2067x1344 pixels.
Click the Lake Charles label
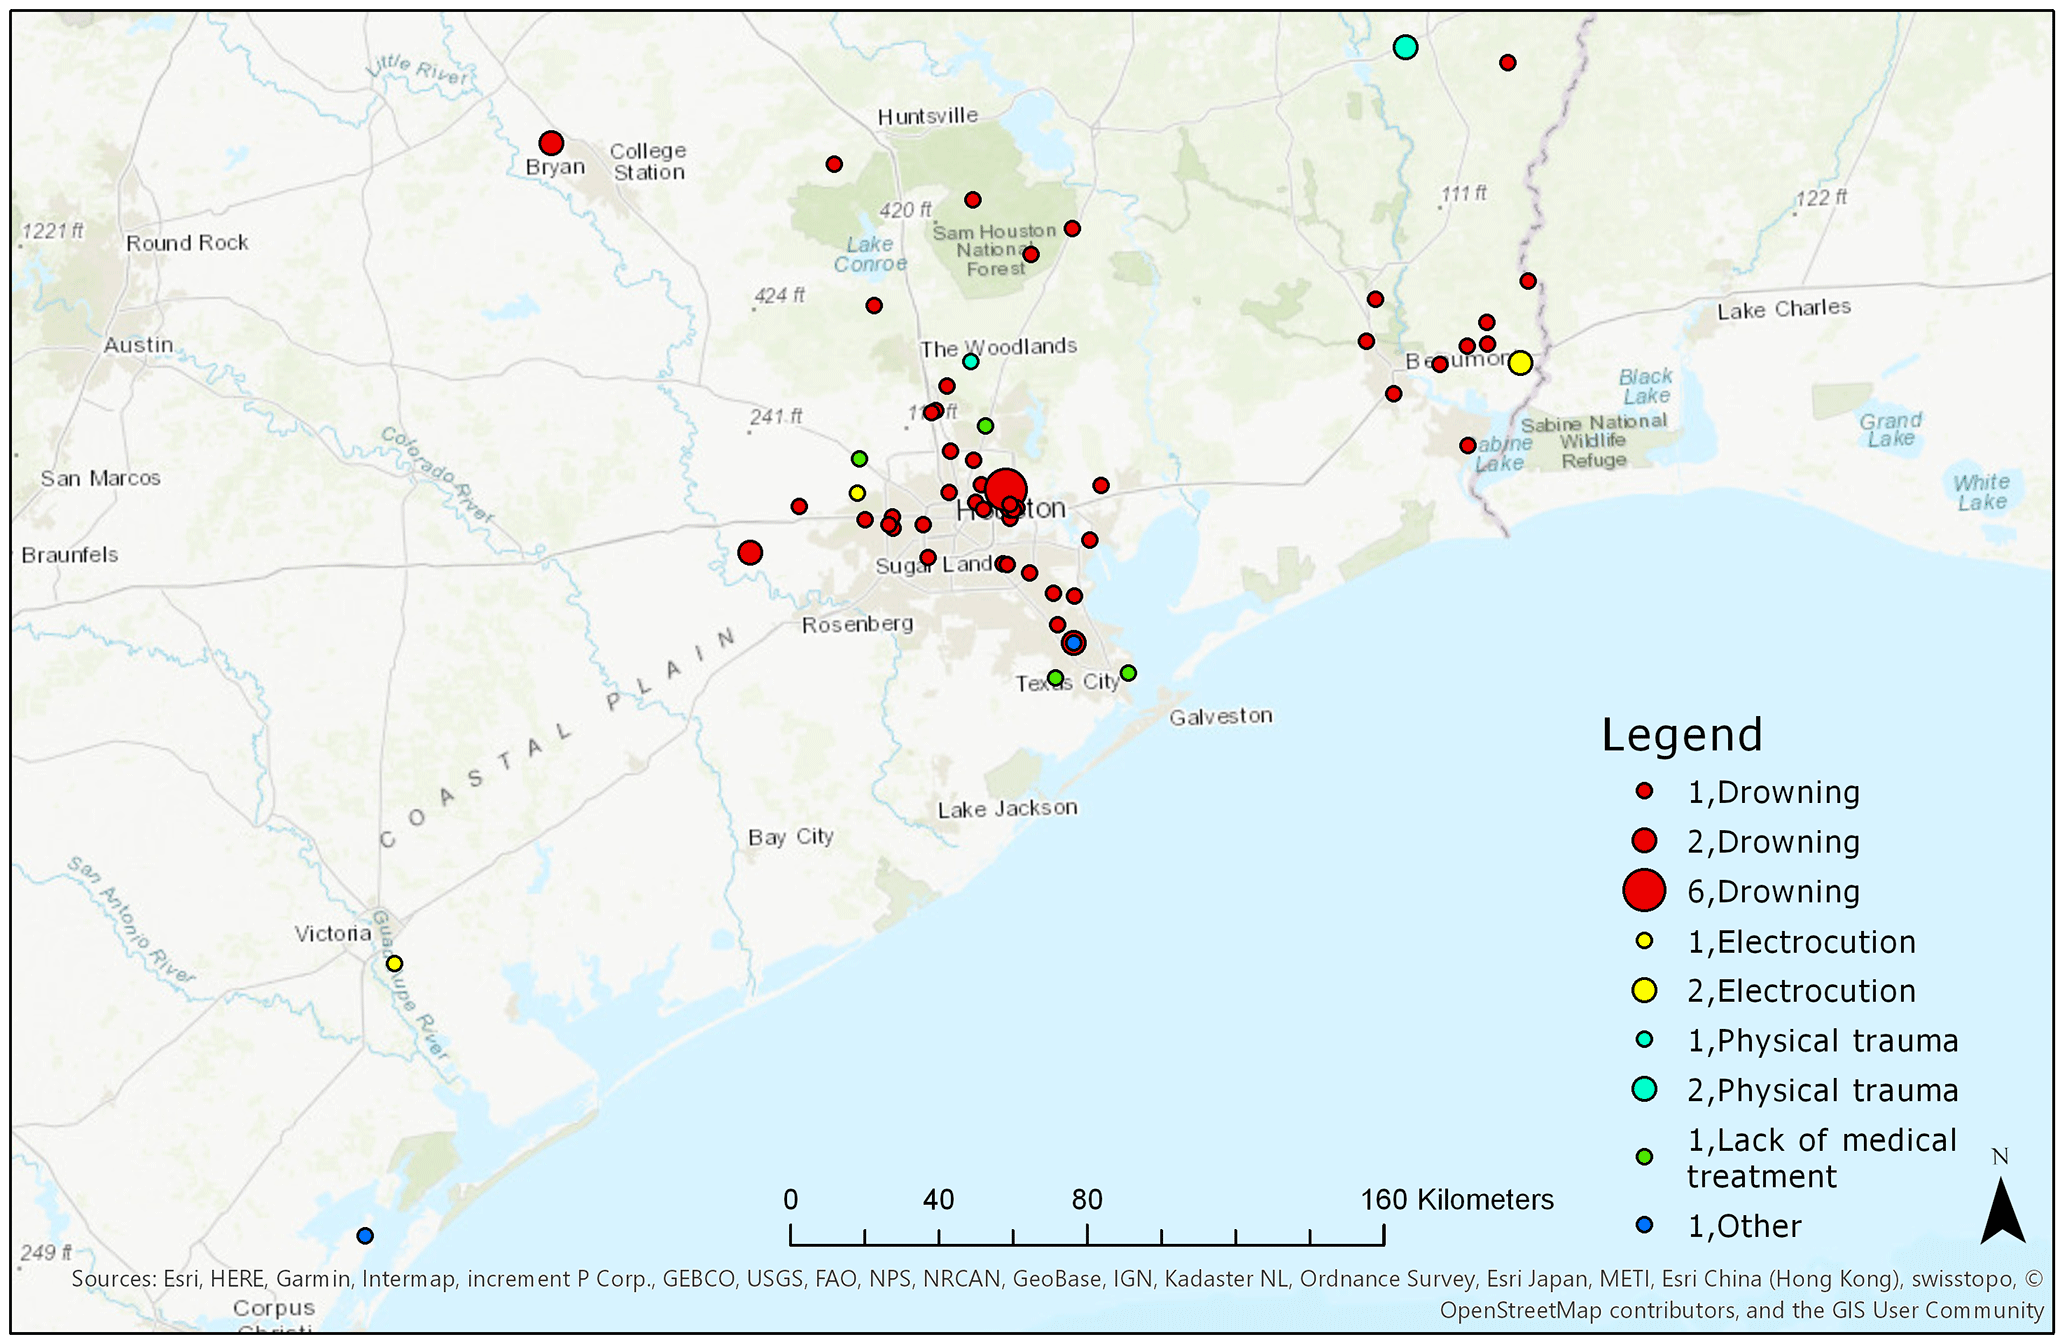(1783, 309)
